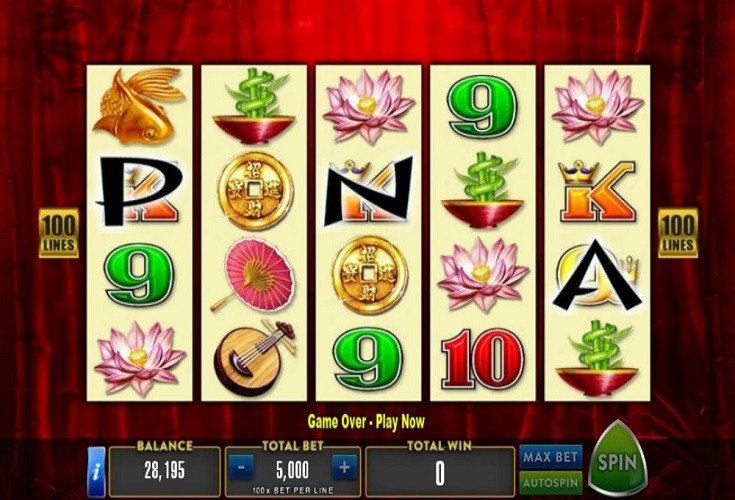Screen dimensions: 735x500
Task: Click the MAX BET button
Action: (551, 457)
